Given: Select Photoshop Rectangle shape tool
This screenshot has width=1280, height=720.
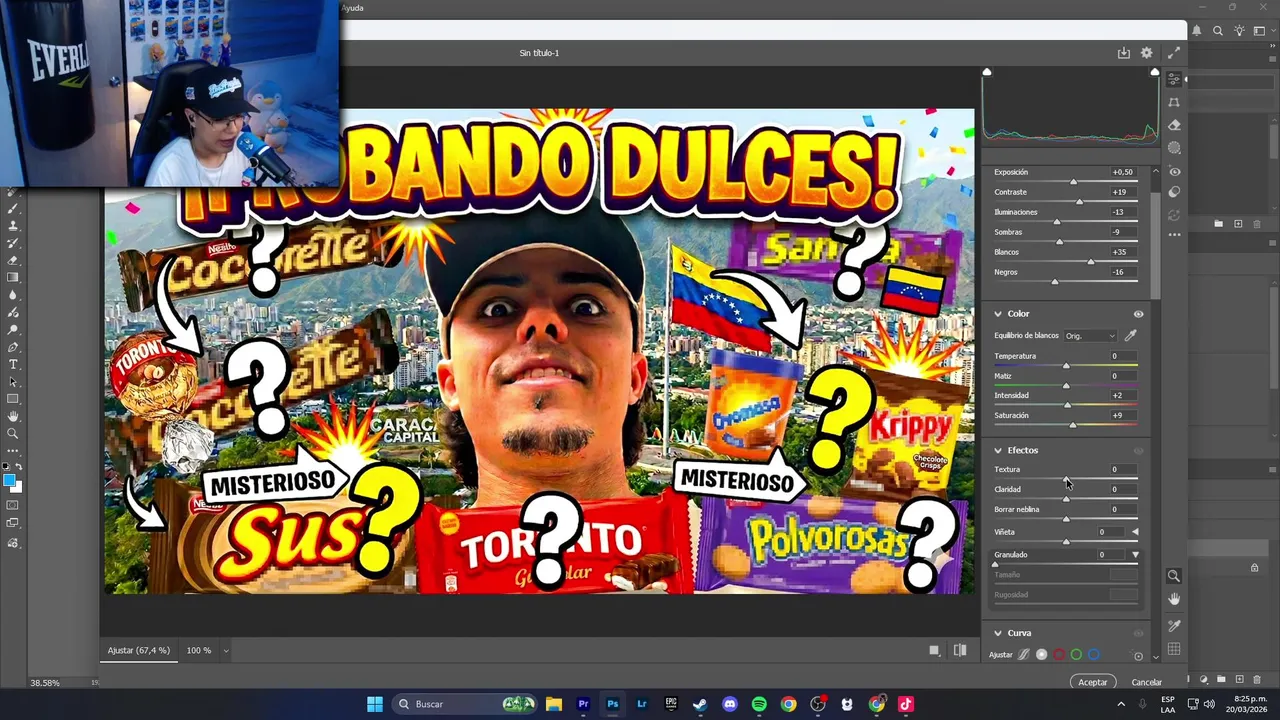Looking at the screenshot, I should coord(13,399).
